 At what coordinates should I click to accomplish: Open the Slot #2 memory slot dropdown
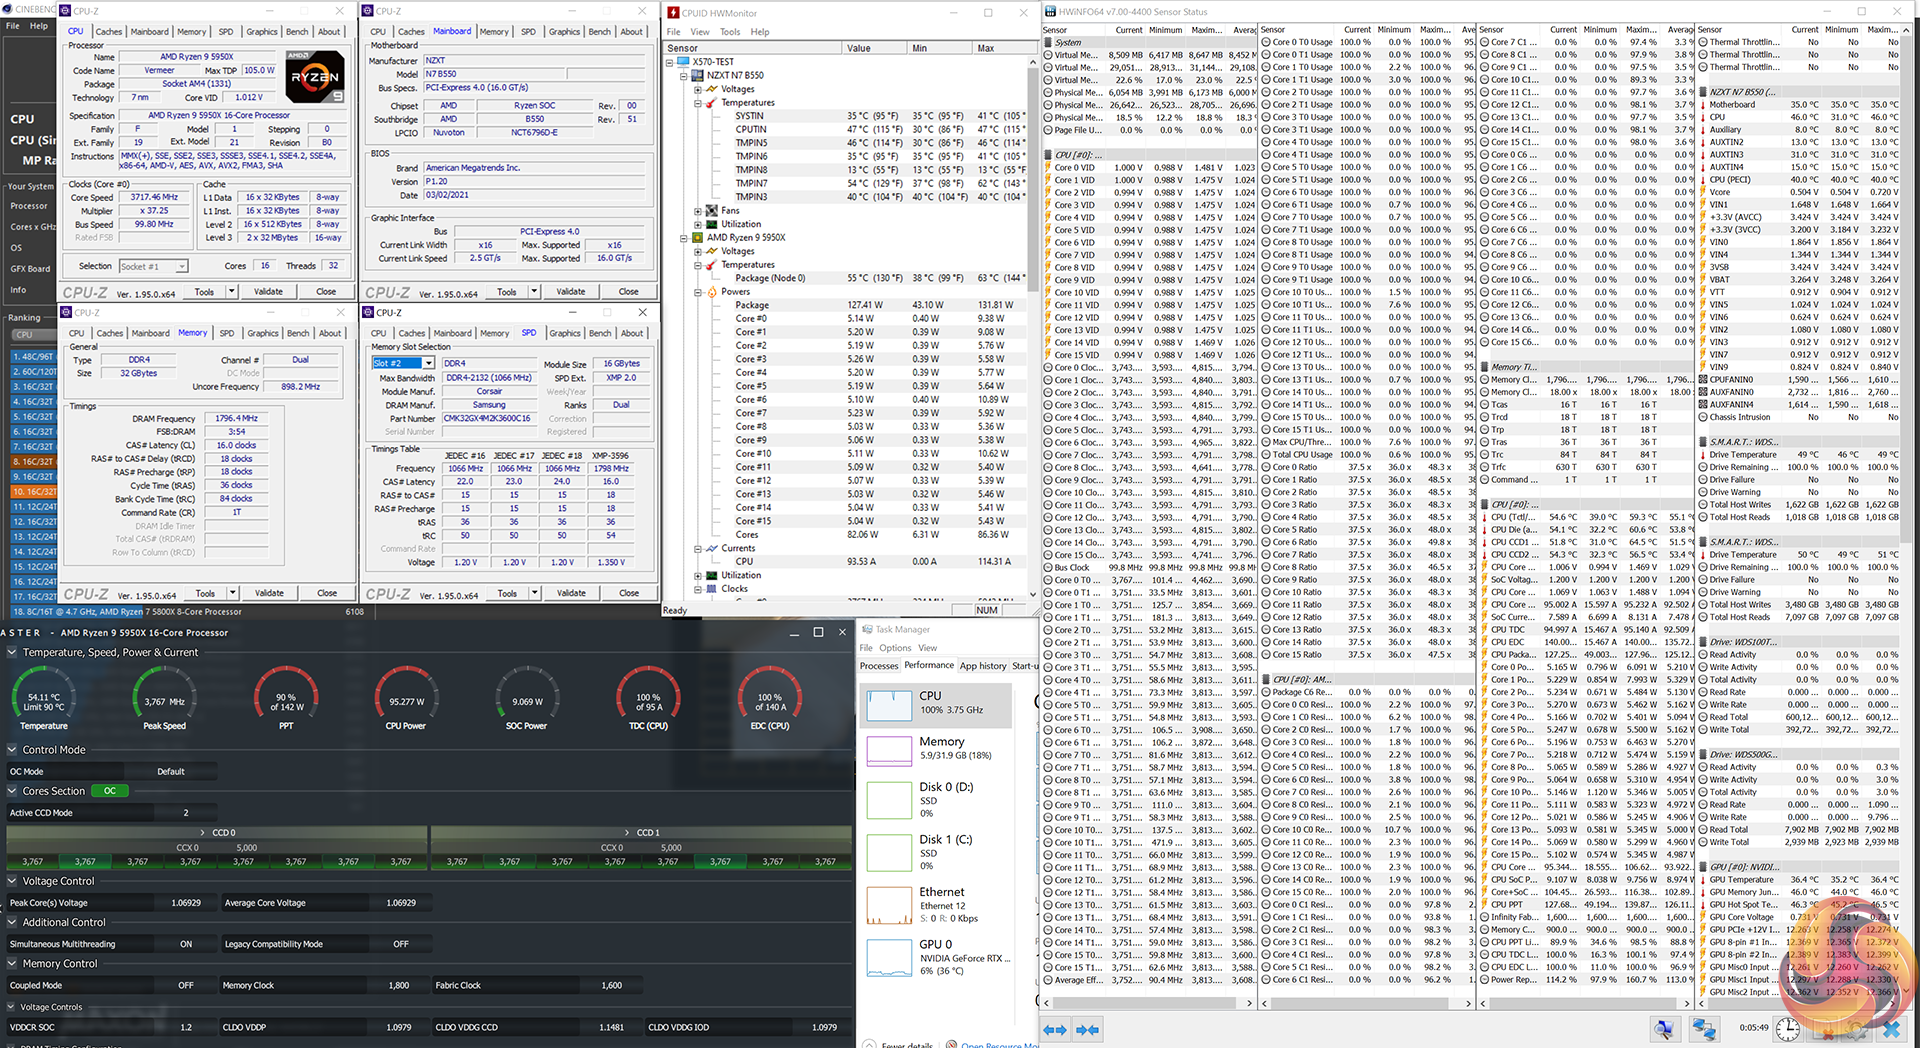[428, 363]
